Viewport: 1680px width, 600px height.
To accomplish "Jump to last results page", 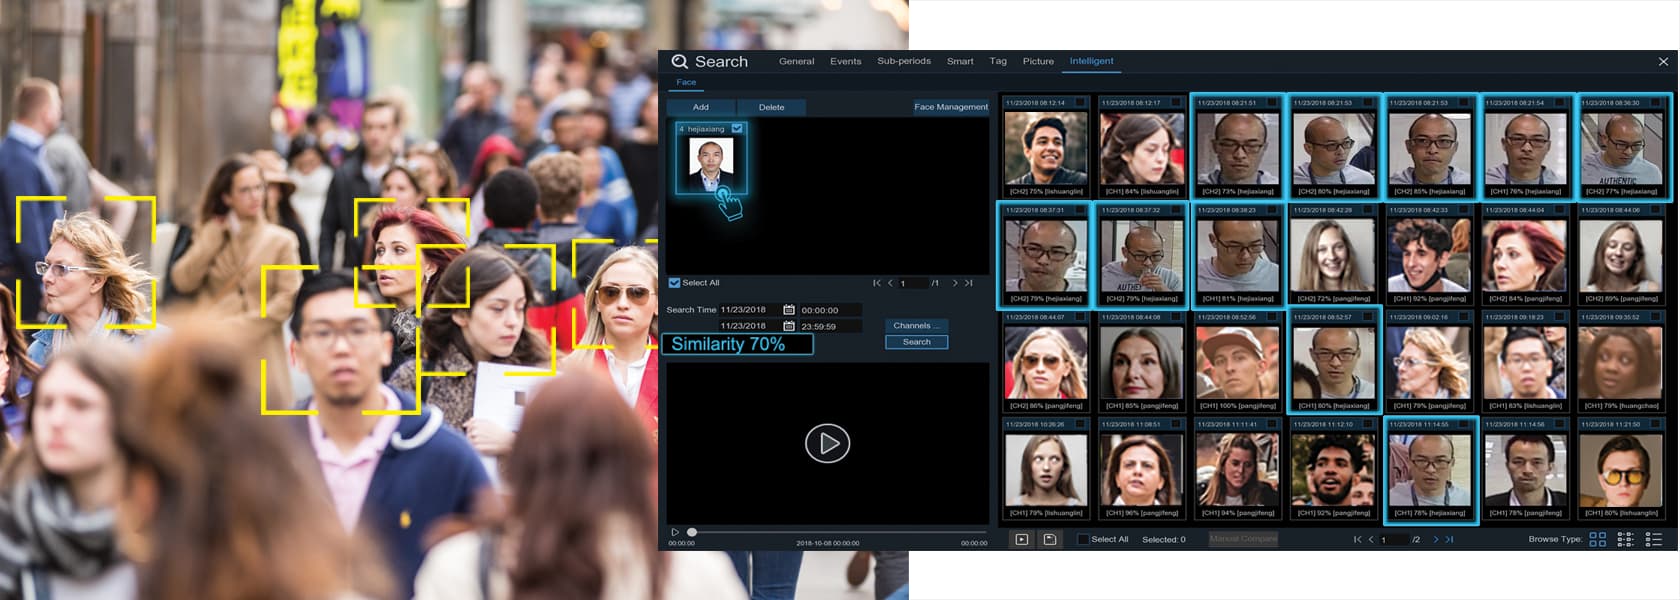I will click(1449, 539).
